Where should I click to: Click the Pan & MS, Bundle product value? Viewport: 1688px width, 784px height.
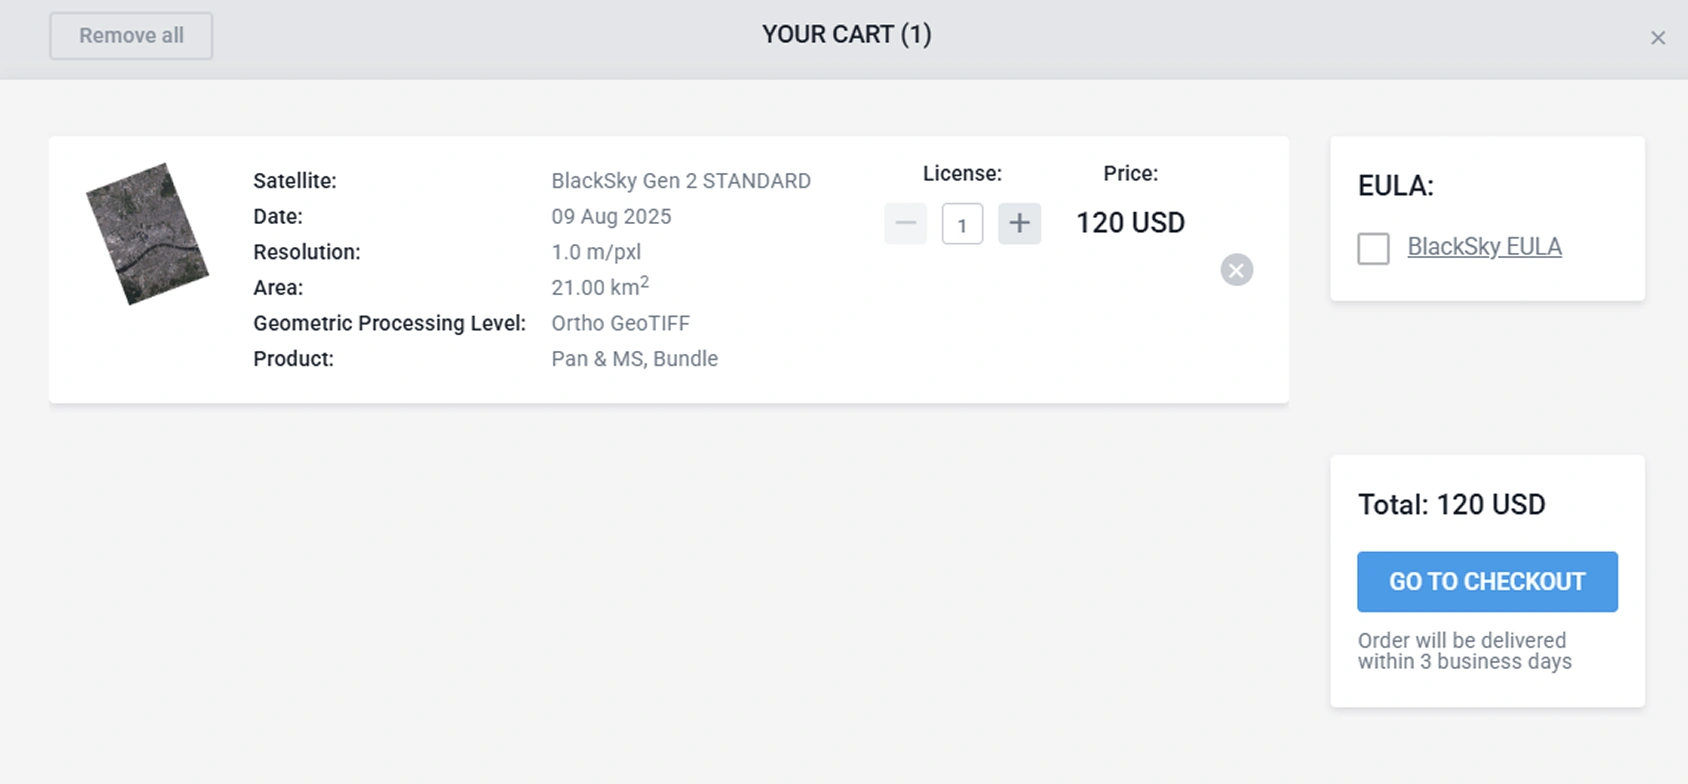tap(634, 359)
